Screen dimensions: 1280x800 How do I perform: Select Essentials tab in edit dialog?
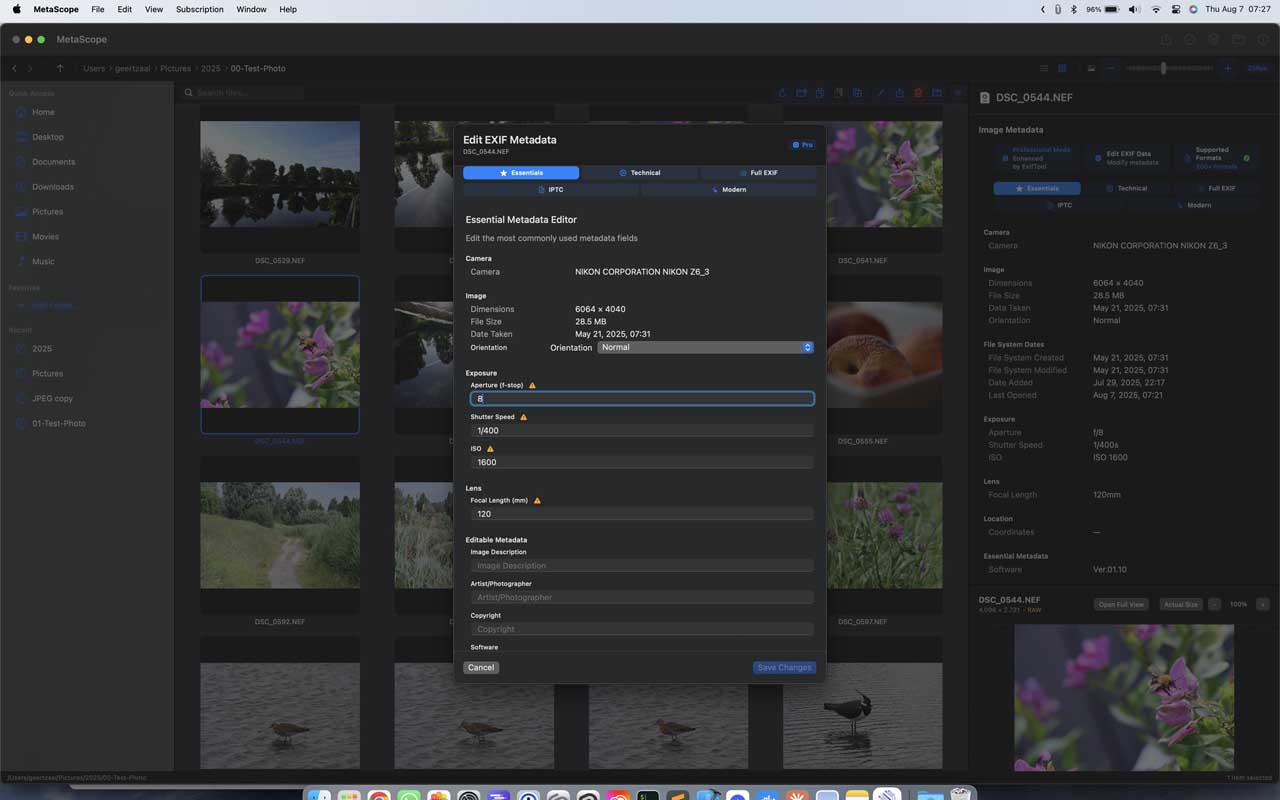[521, 173]
